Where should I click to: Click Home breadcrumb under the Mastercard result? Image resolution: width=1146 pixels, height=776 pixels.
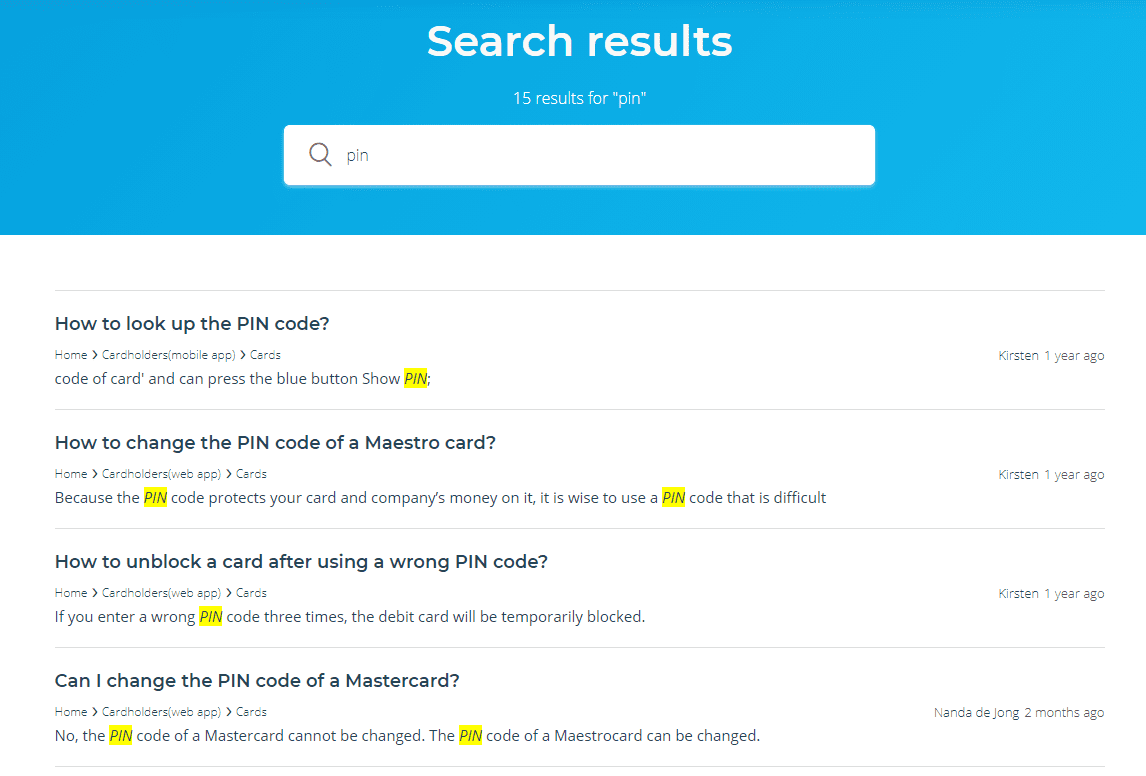click(x=71, y=712)
